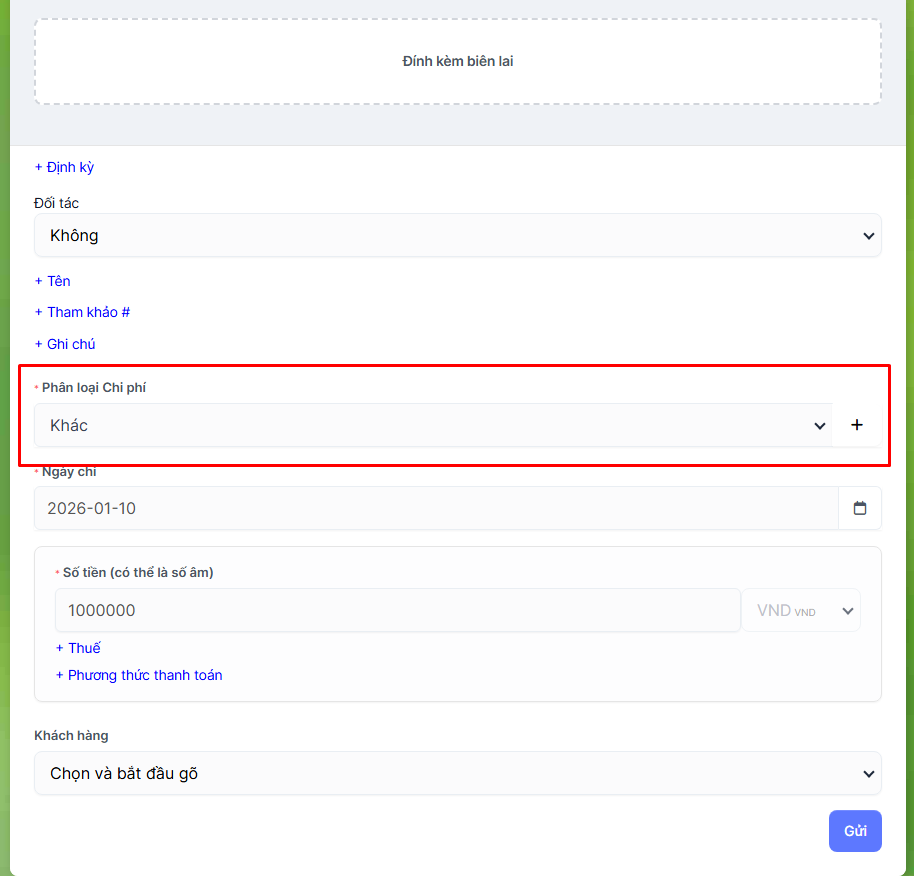Add '+ Phương thức thanh toán' payment method
Image resolution: width=914 pixels, height=876 pixels.
pos(139,675)
